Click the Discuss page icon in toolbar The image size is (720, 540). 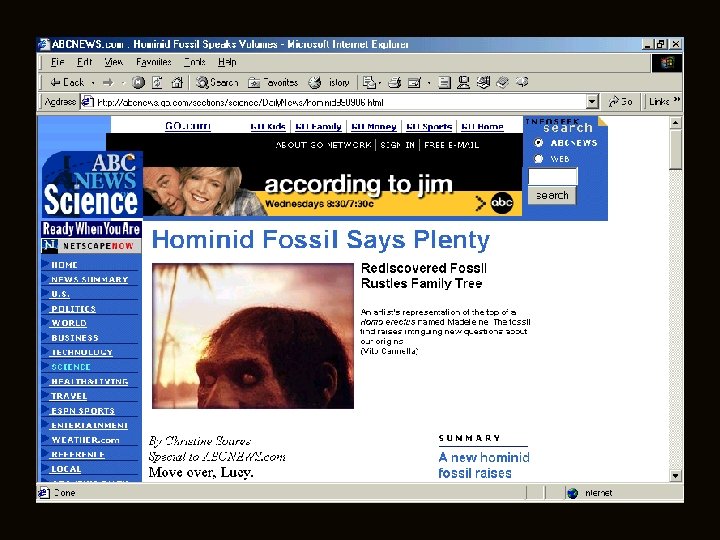(444, 83)
